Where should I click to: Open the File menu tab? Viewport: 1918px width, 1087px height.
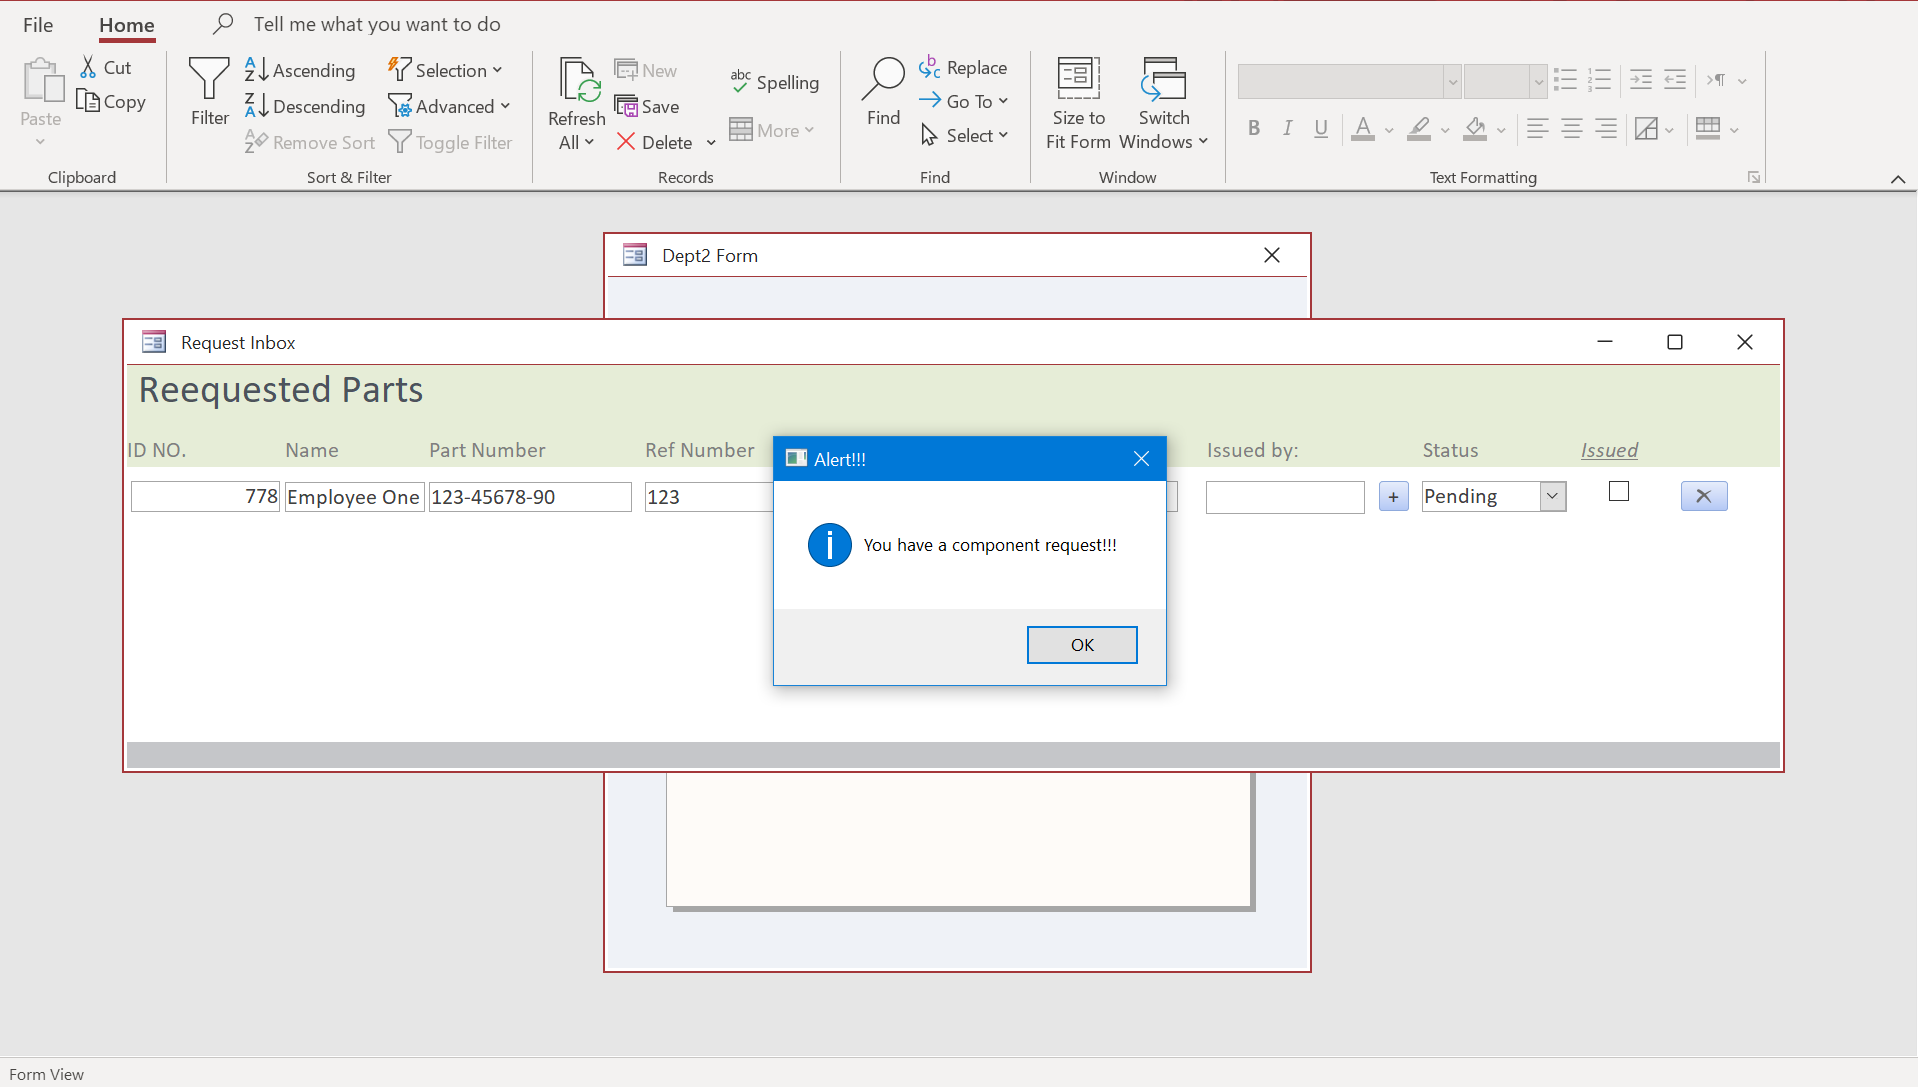[38, 25]
